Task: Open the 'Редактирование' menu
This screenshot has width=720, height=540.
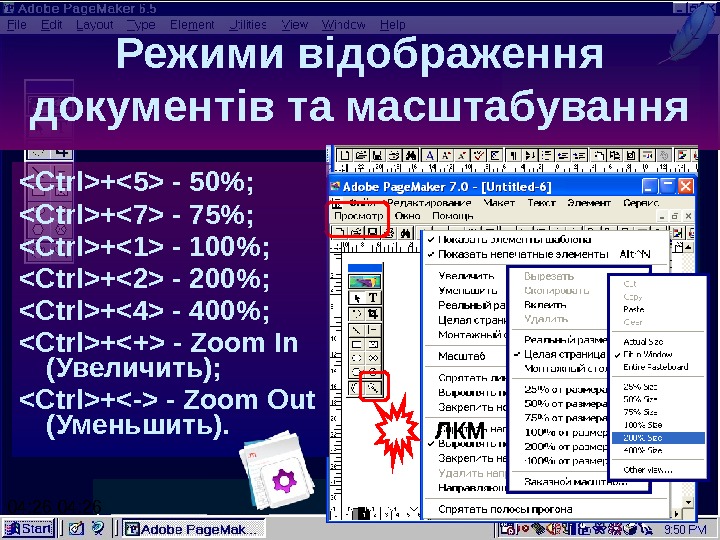Action: [x=429, y=202]
